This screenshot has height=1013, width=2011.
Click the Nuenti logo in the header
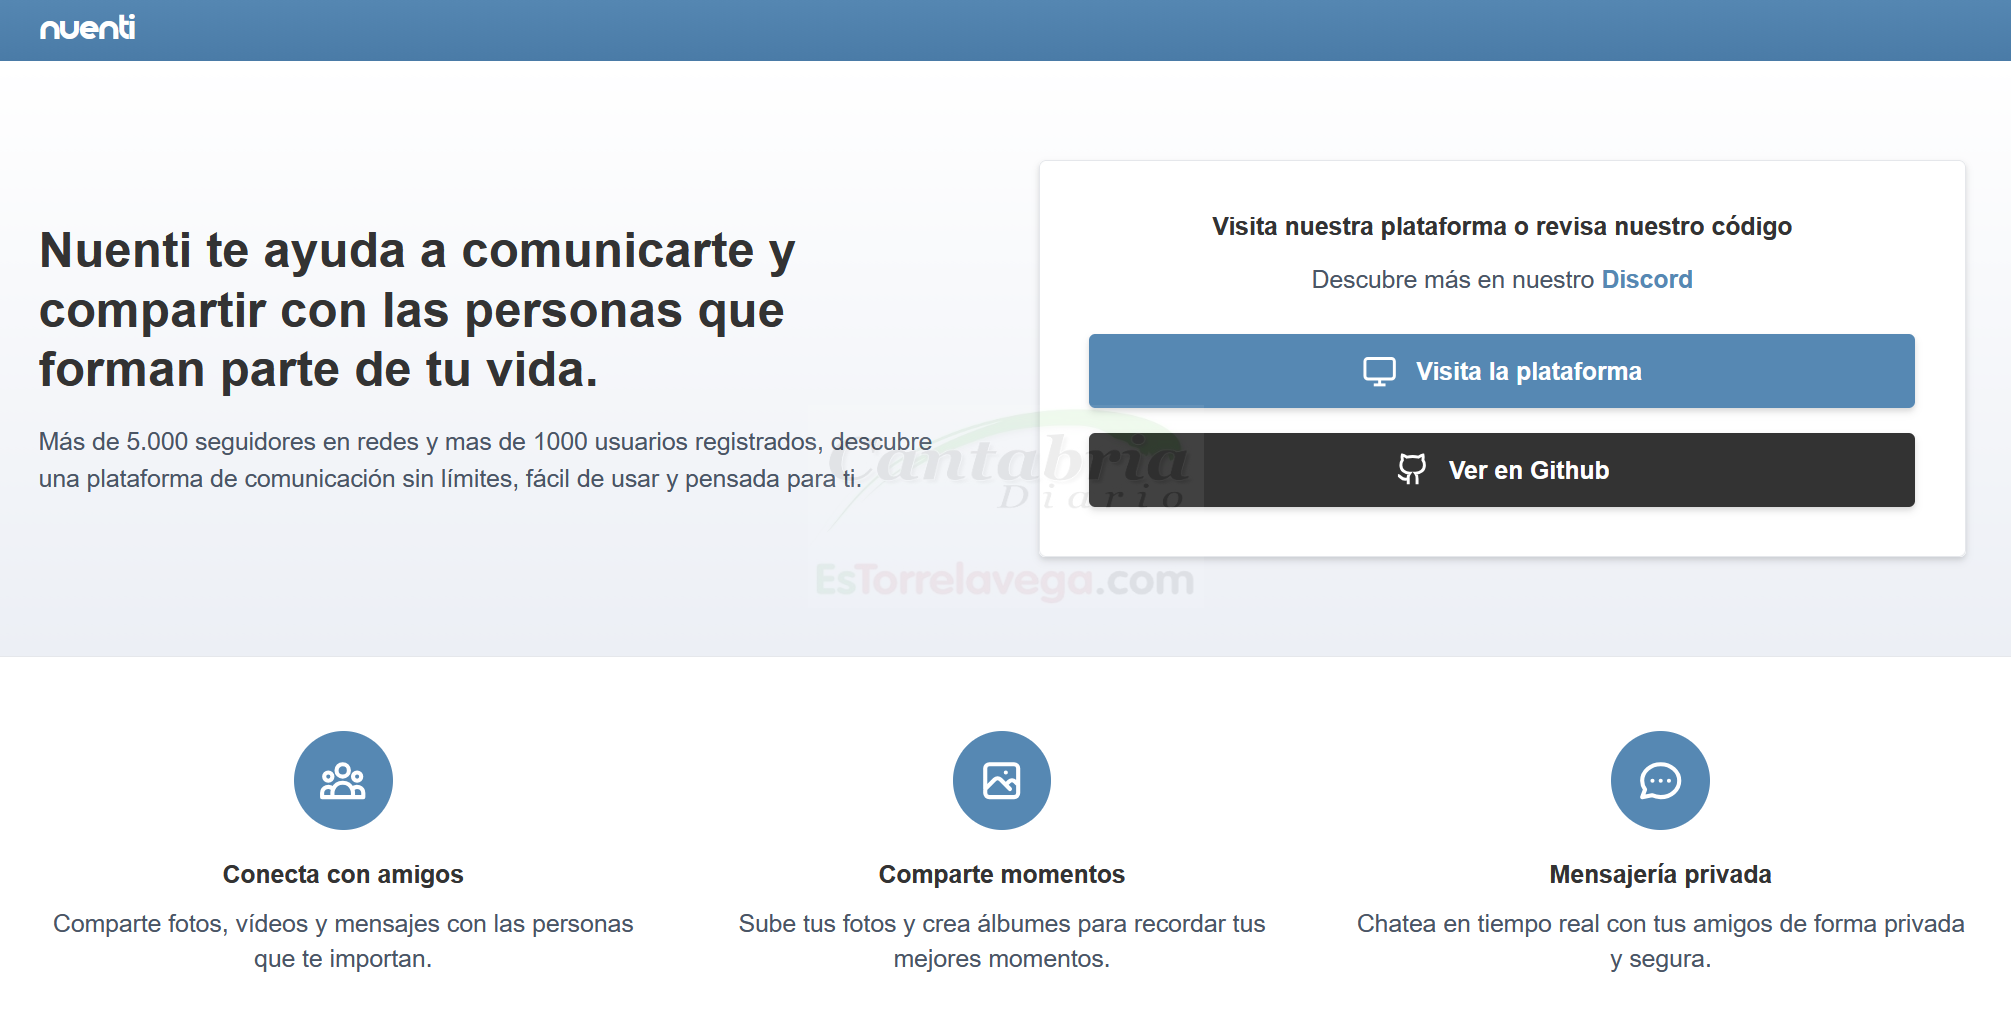87,28
